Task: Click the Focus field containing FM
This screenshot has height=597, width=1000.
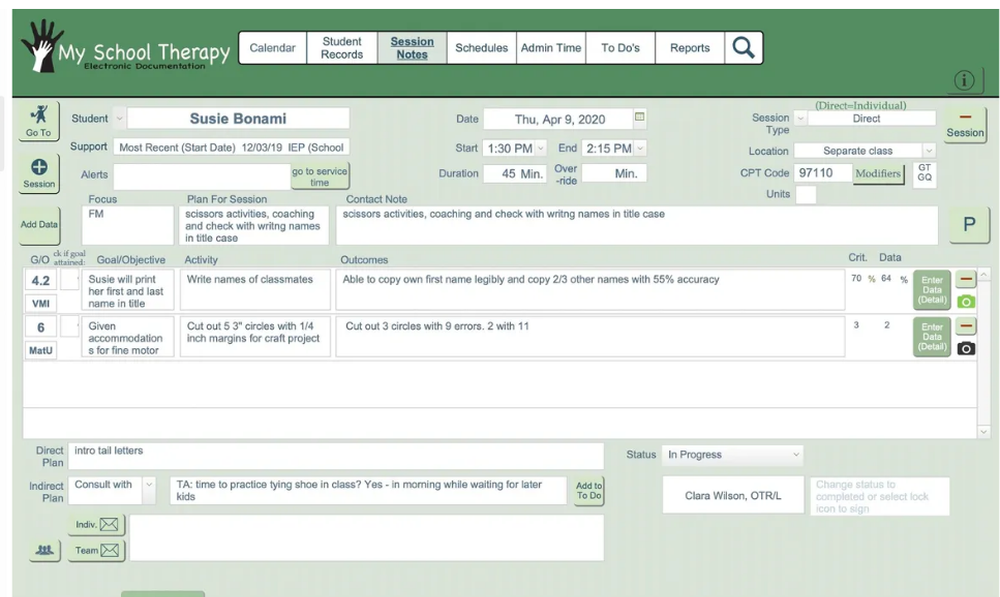Action: point(128,225)
